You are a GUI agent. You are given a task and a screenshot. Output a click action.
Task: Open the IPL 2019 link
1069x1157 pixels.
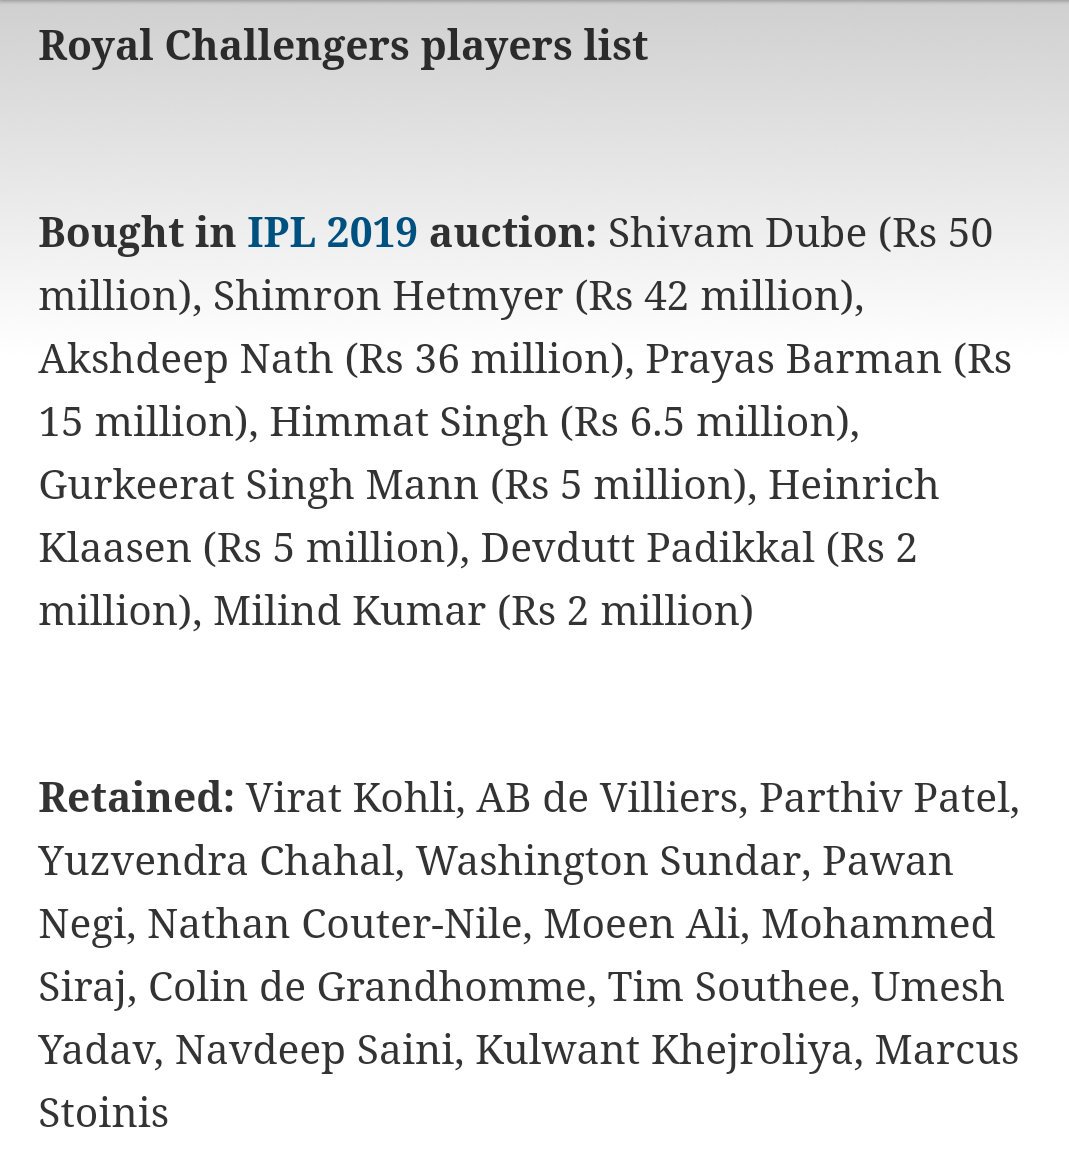pos(332,232)
